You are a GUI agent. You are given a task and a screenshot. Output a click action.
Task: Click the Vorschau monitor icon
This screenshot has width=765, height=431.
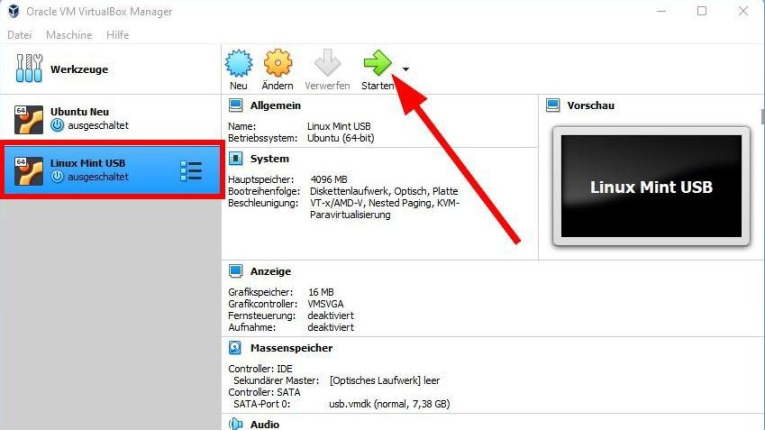tap(553, 105)
